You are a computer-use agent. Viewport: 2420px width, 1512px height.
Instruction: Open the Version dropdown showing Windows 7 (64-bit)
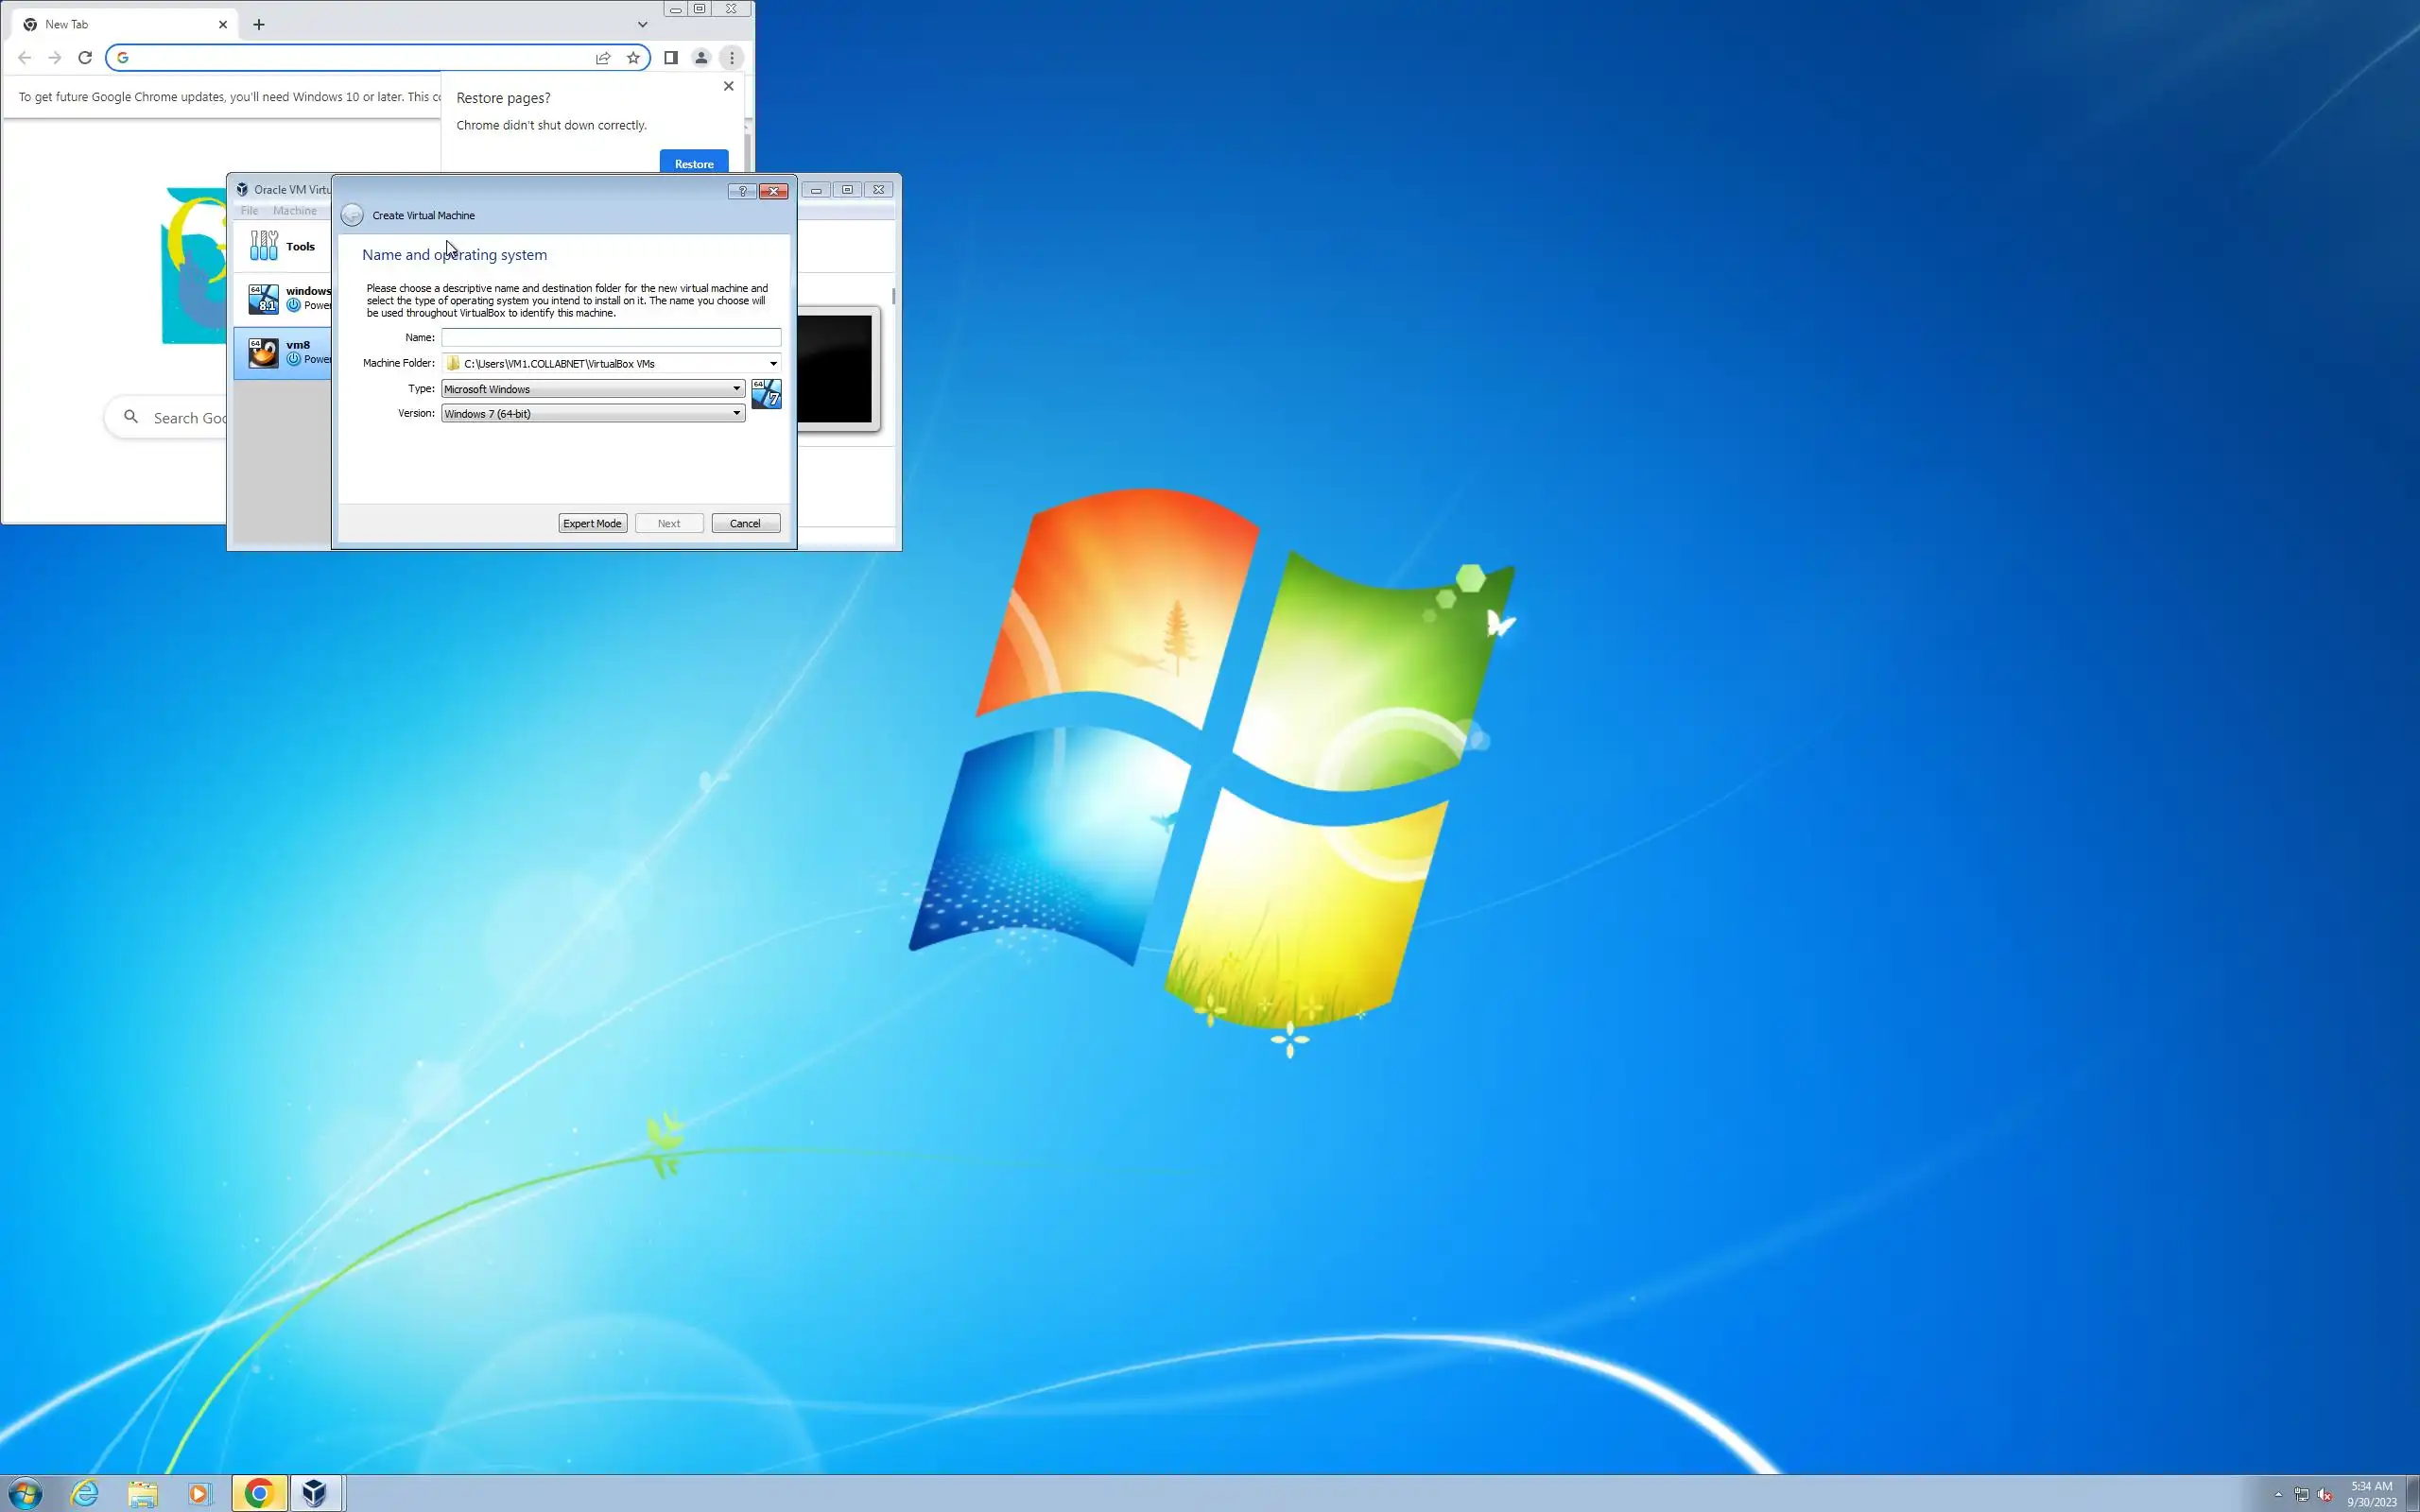pos(592,414)
